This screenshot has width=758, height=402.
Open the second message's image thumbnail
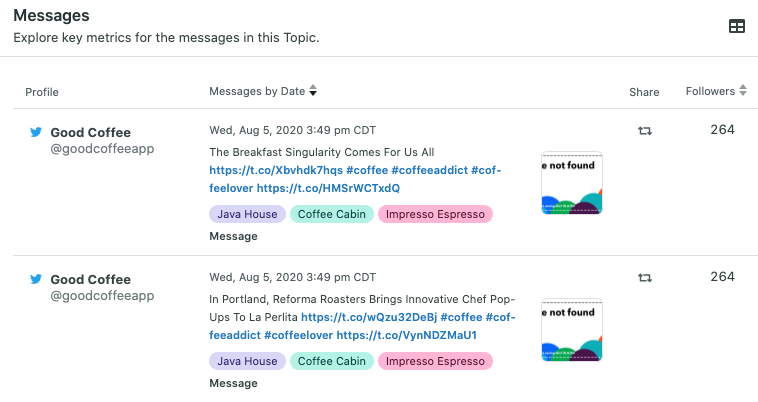click(x=572, y=330)
